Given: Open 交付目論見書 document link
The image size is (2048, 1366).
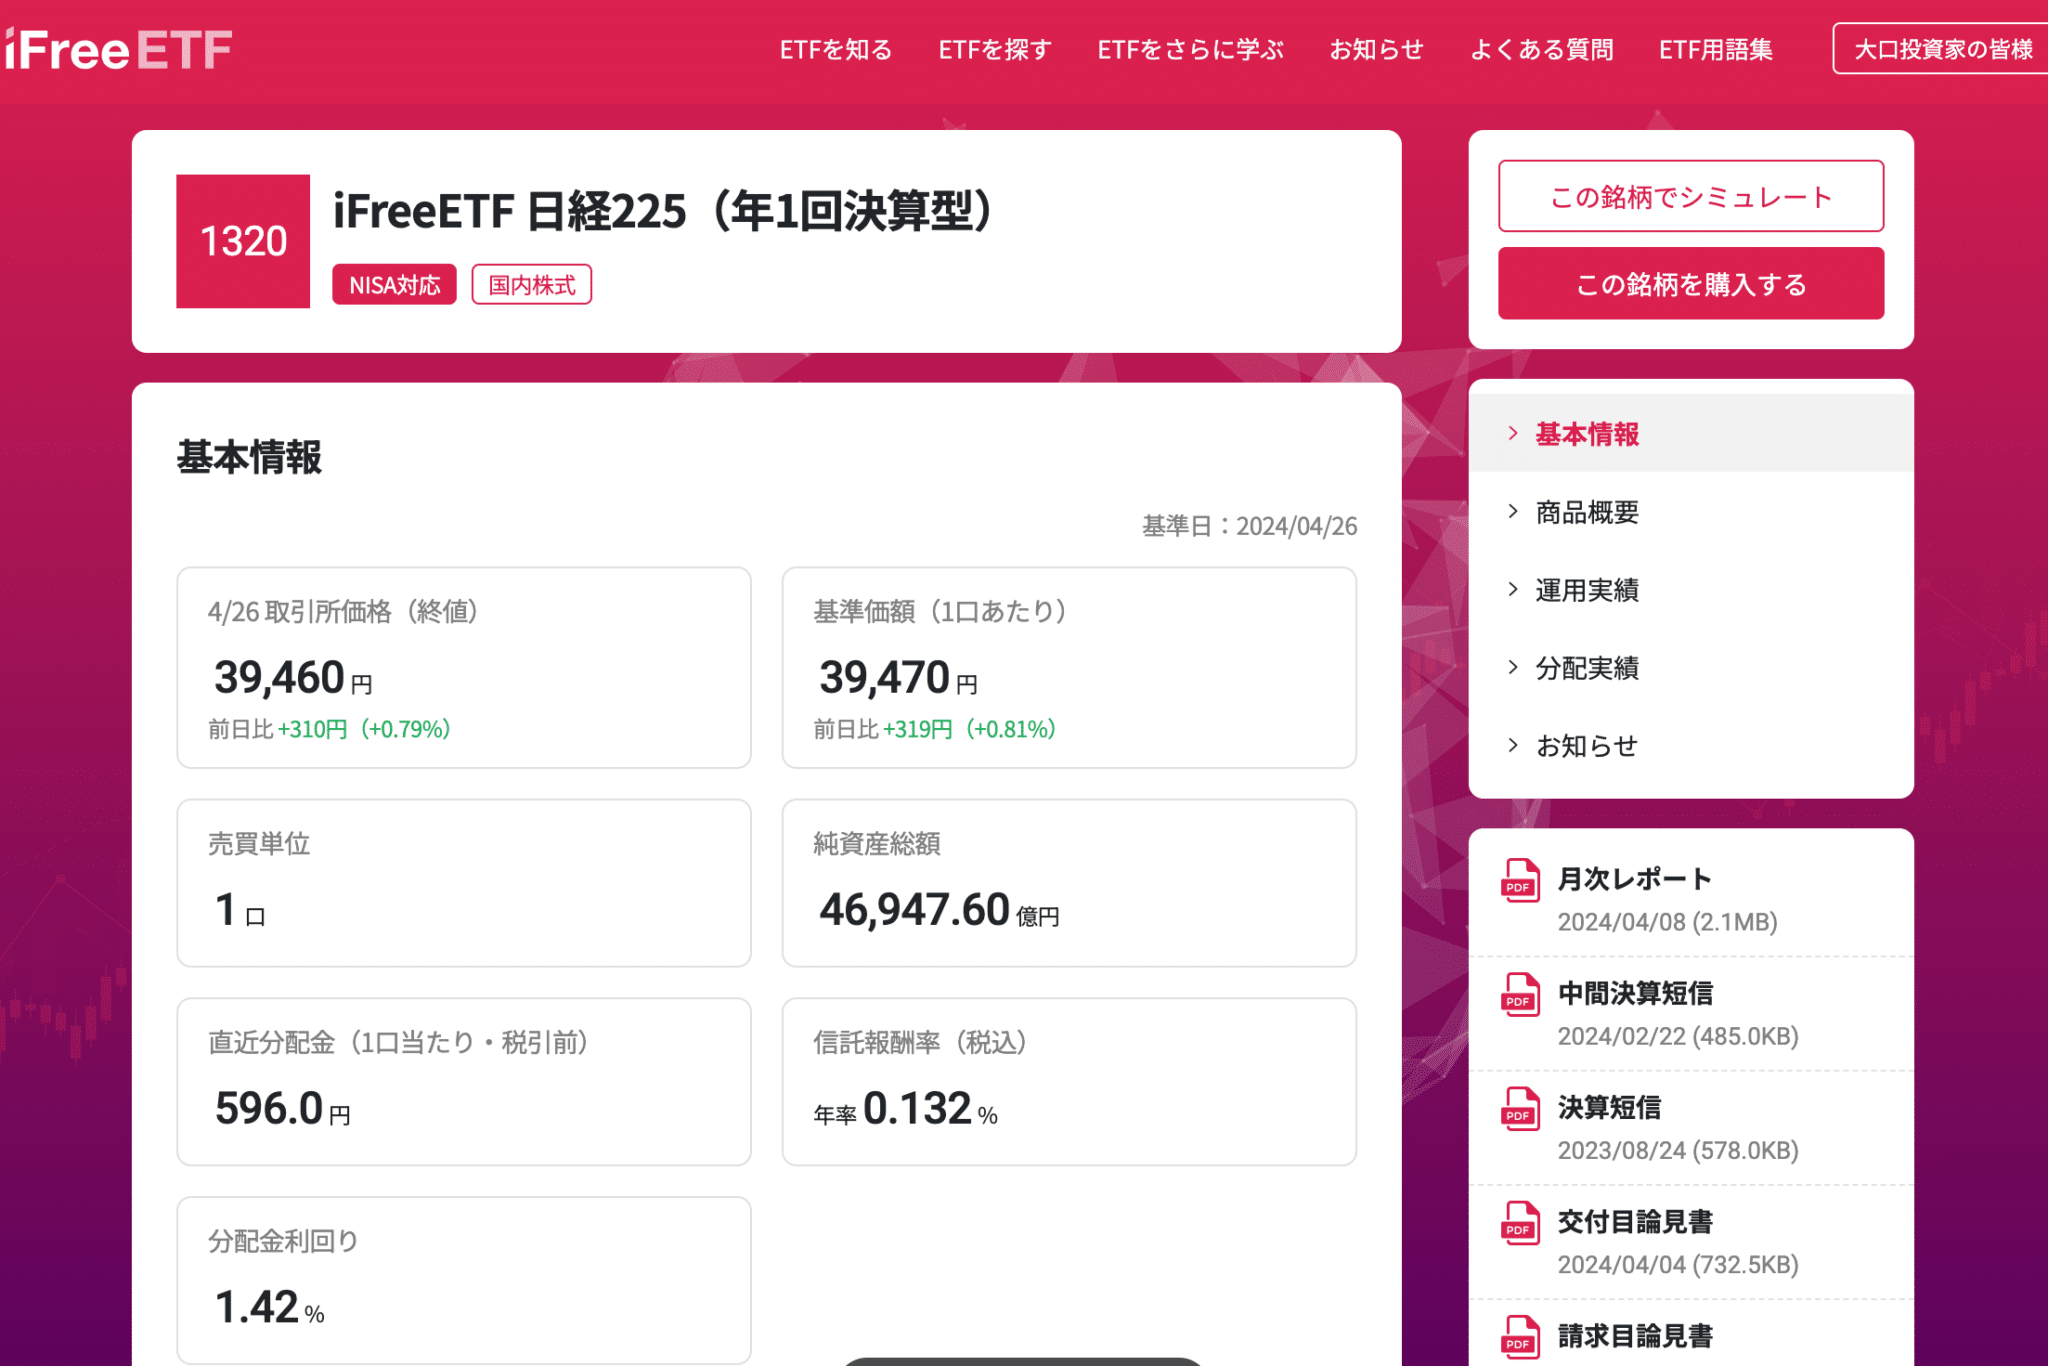Looking at the screenshot, I should click(1635, 1221).
